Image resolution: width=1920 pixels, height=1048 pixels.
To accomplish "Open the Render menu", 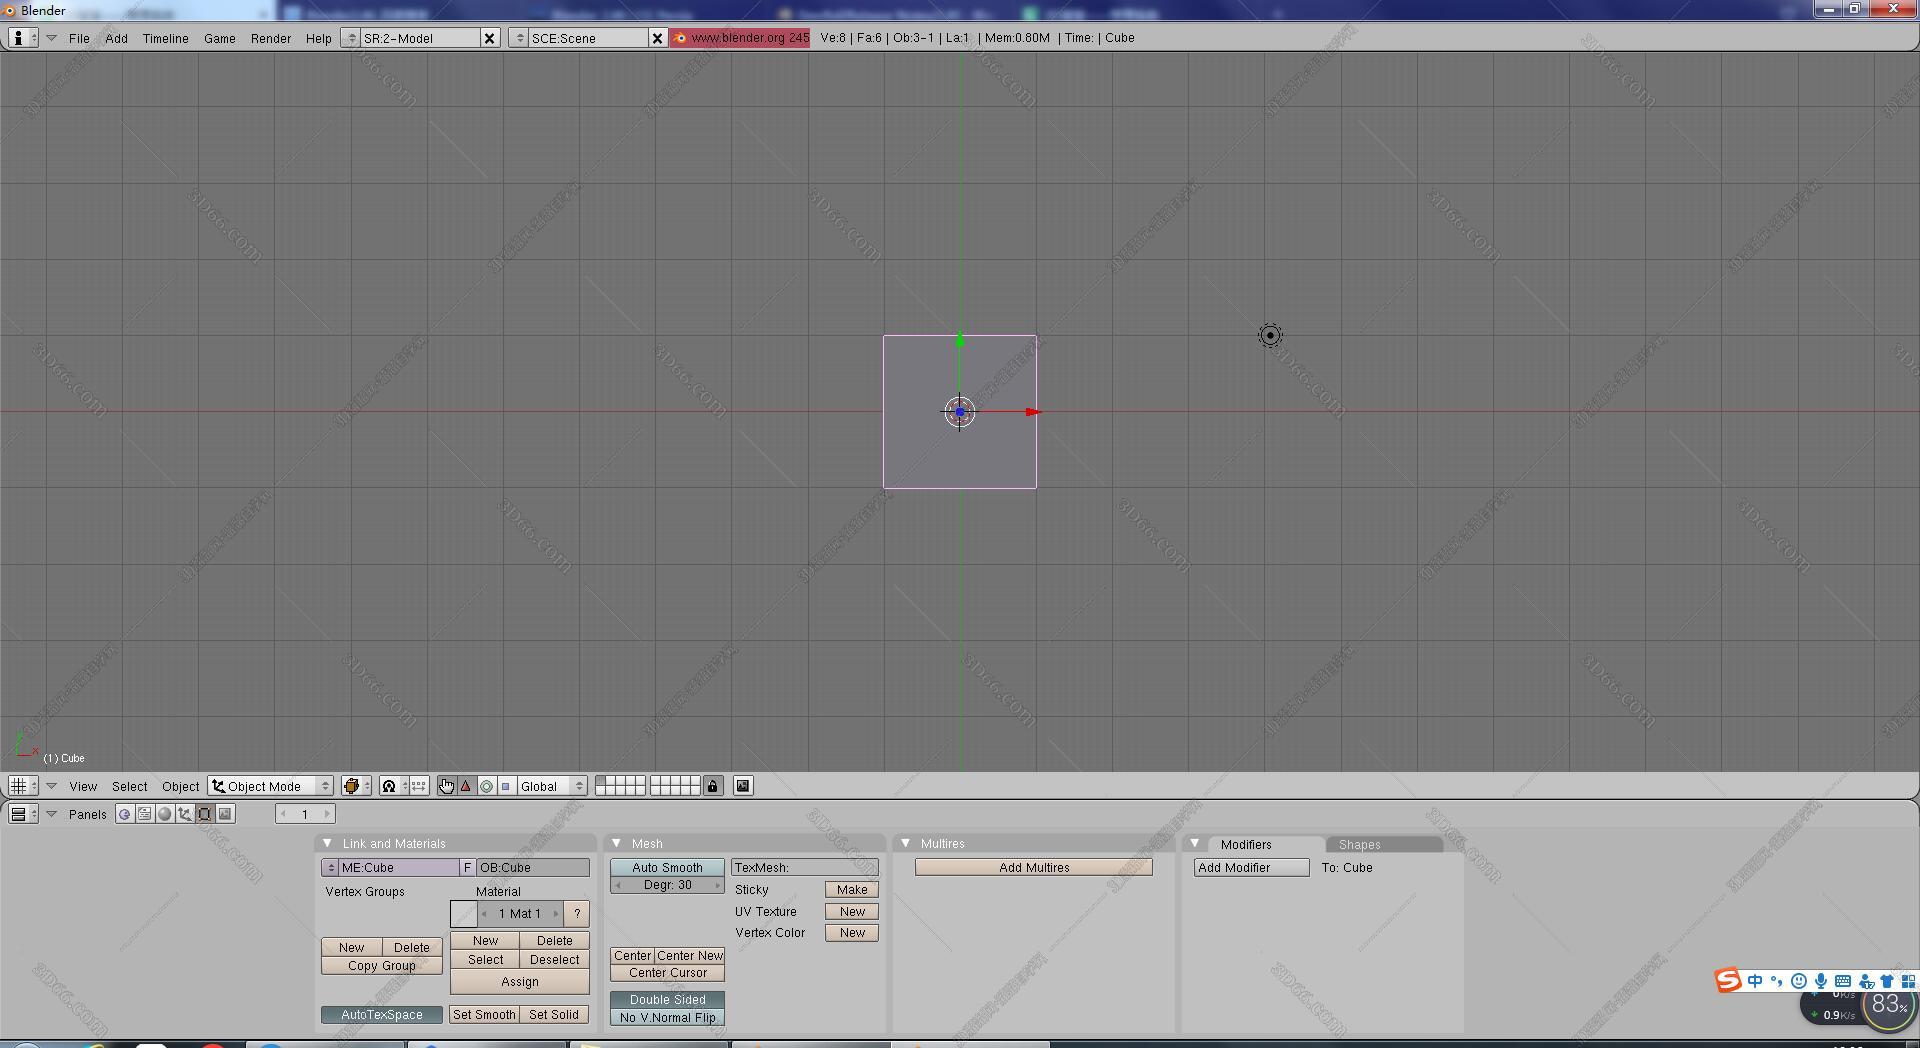I will [x=270, y=38].
